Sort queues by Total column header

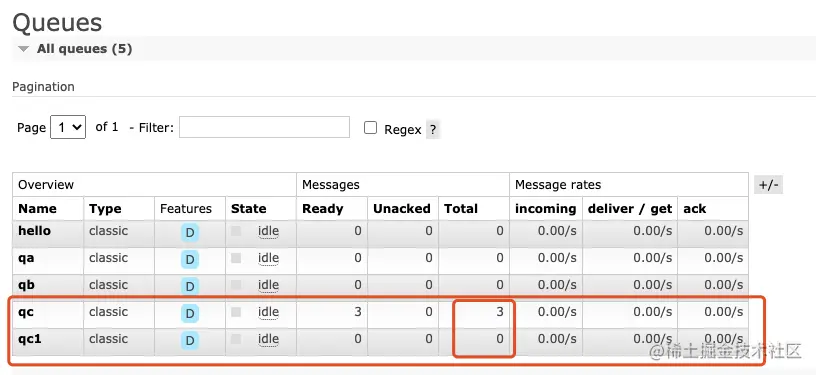(461, 209)
